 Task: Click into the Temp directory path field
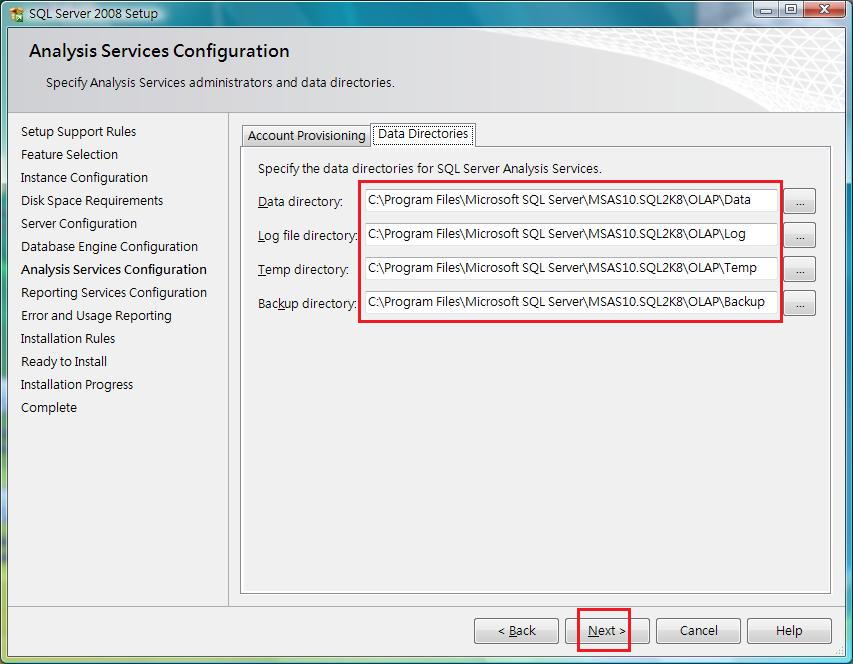point(571,269)
